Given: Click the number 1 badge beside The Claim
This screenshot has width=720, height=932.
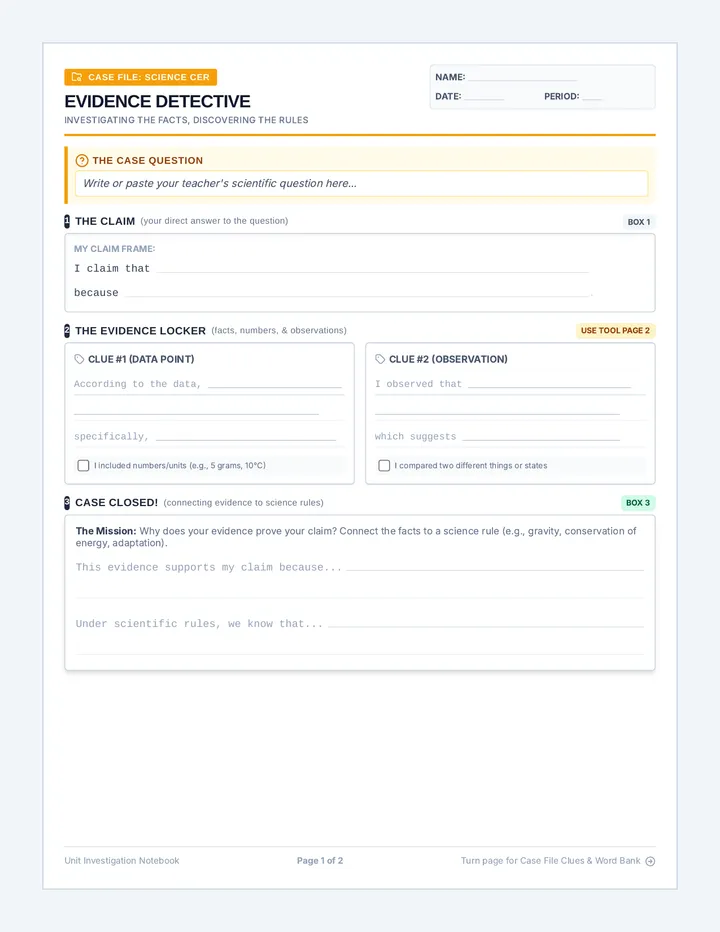Looking at the screenshot, I should 67,221.
